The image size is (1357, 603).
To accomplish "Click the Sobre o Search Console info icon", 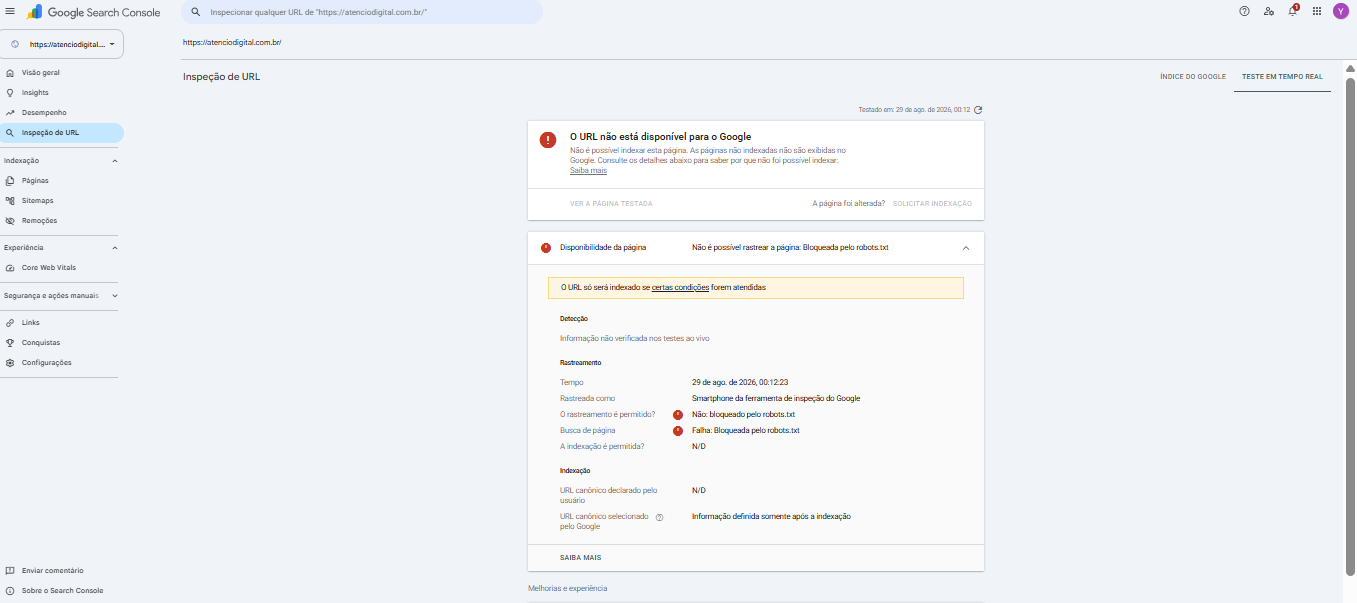I will [10, 591].
